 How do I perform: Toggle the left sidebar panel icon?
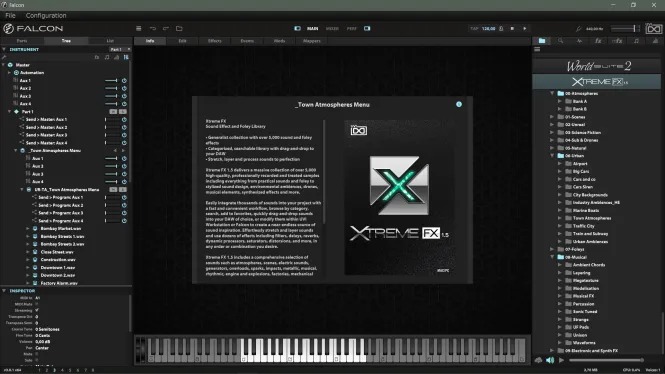pos(297,28)
